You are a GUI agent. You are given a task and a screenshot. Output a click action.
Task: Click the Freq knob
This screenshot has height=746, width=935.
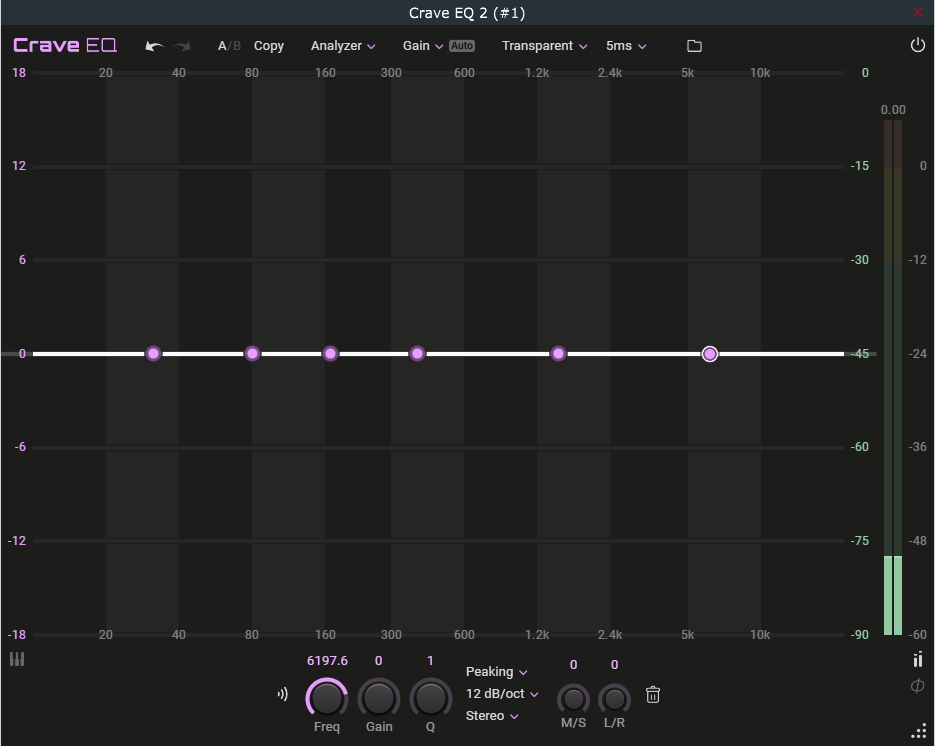click(x=327, y=698)
